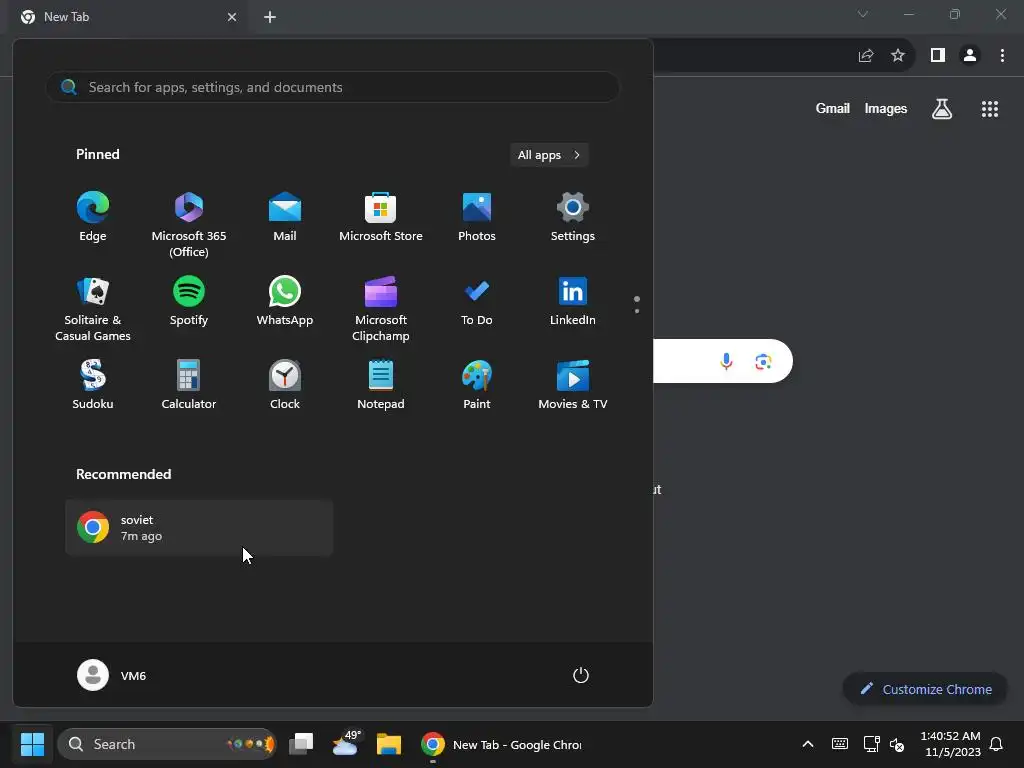Viewport: 1024px width, 768px height.
Task: Focus the Start menu search field
Action: click(332, 87)
